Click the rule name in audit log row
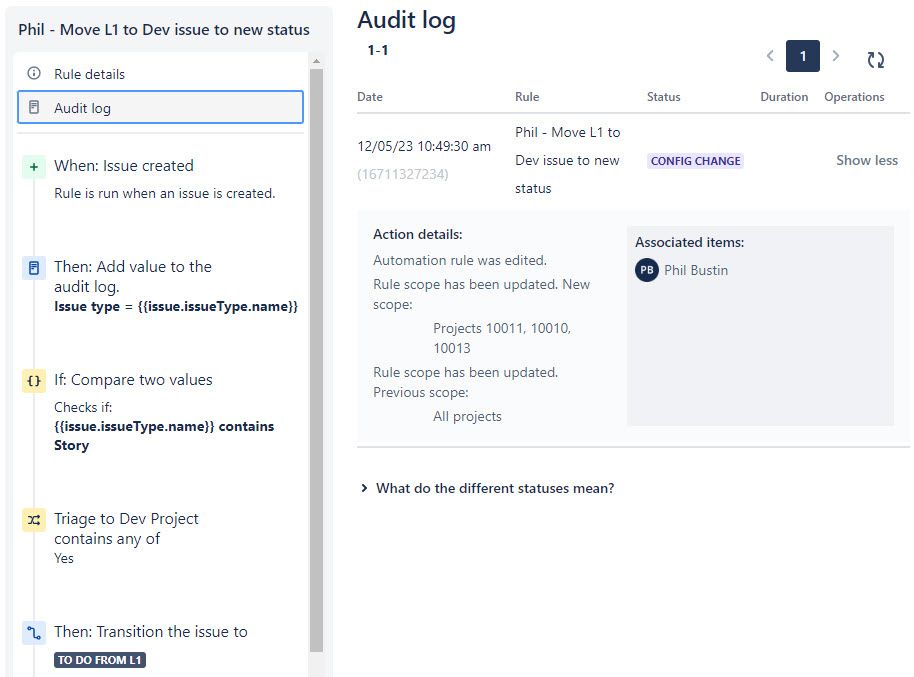The image size is (914, 677). (568, 160)
